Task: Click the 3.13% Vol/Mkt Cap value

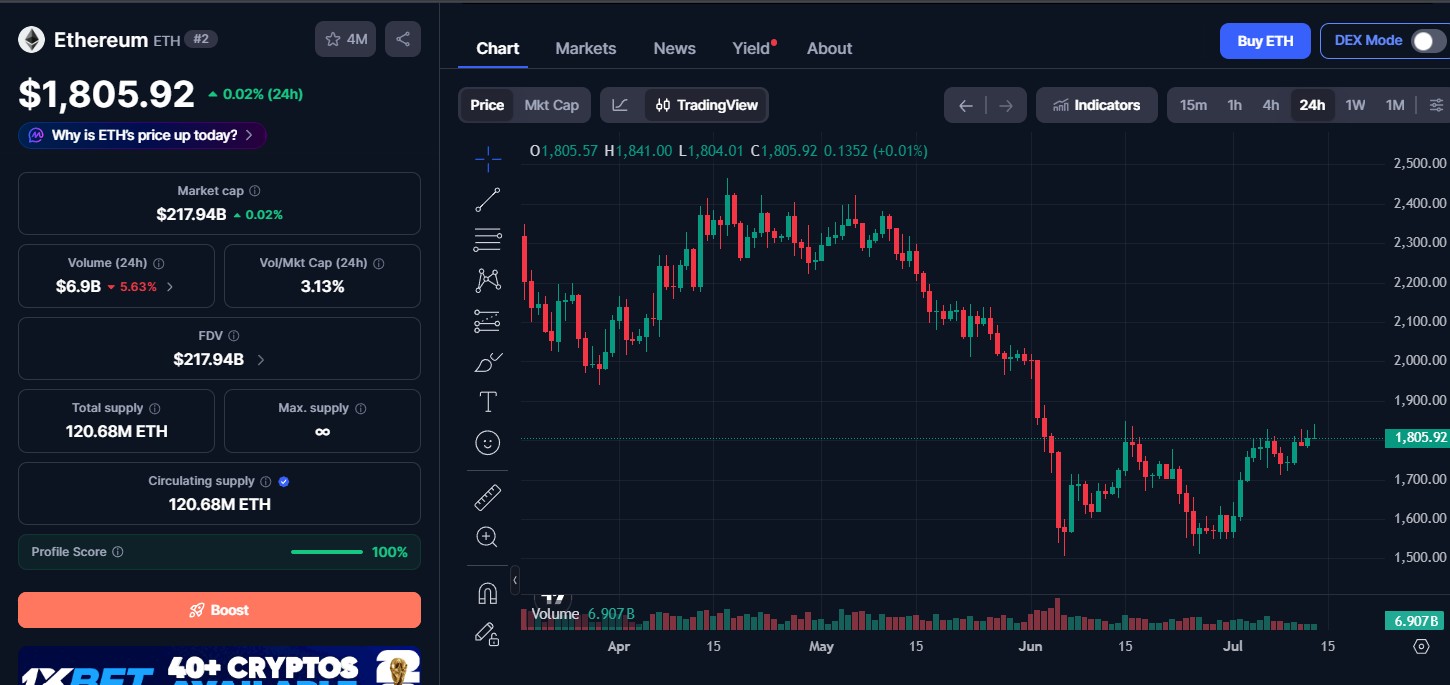Action: point(322,286)
